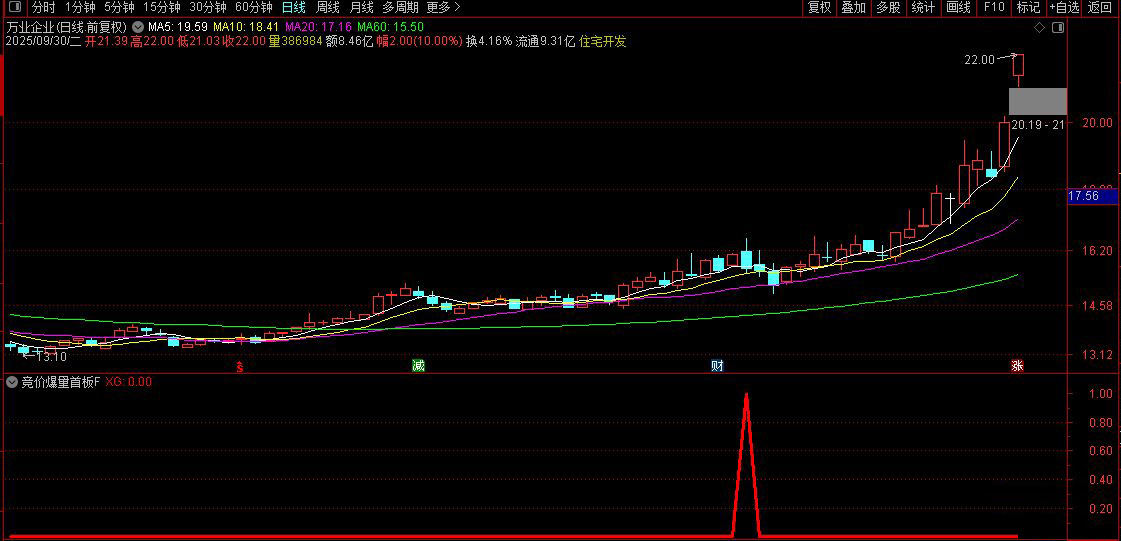Click the 幅2.00(10.00%) change value
Image resolution: width=1121 pixels, height=541 pixels.
(x=419, y=41)
